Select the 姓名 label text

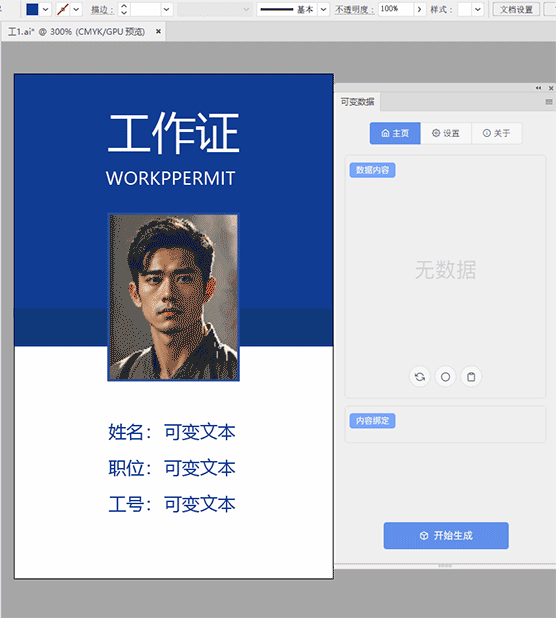(x=130, y=432)
